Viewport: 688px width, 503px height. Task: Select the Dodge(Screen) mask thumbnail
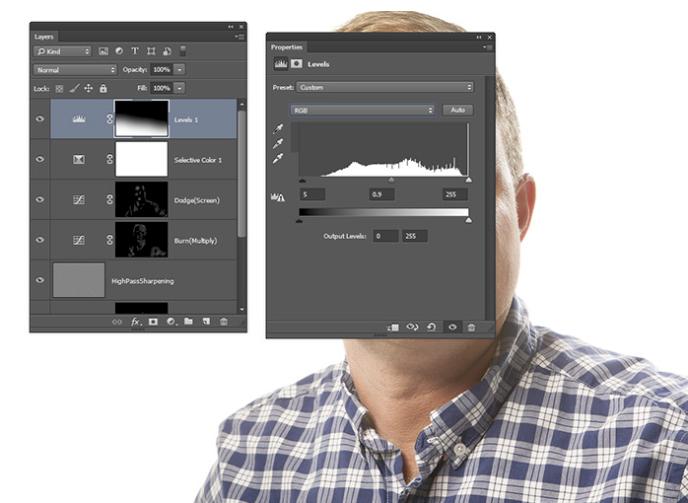pos(141,199)
